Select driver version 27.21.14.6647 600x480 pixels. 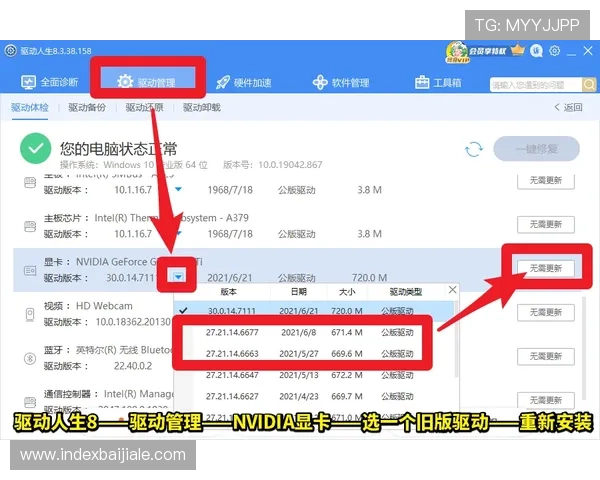pyautogui.click(x=314, y=375)
